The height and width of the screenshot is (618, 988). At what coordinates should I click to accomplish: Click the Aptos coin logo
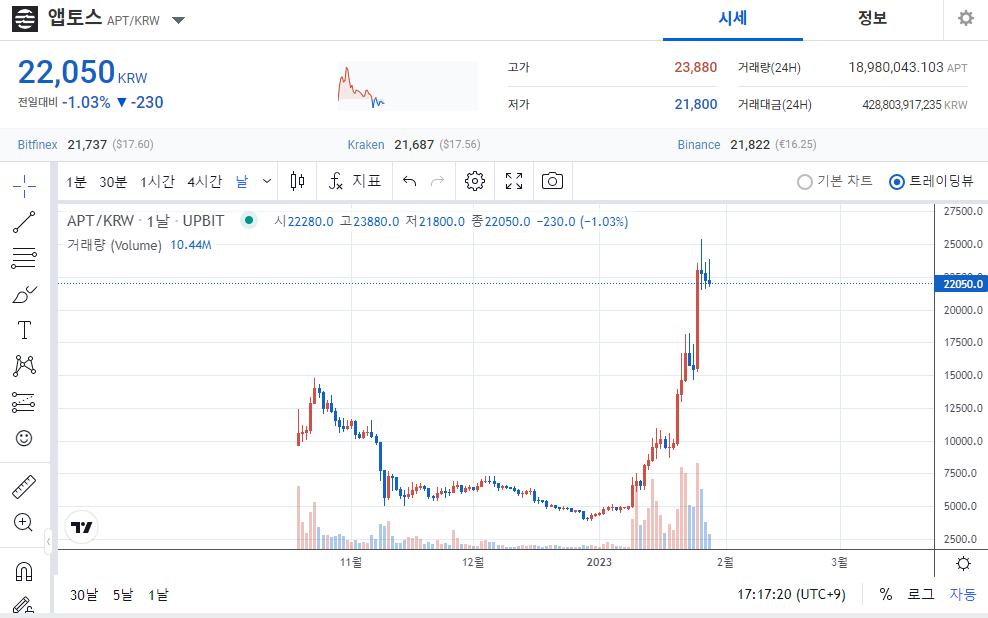tap(25, 19)
